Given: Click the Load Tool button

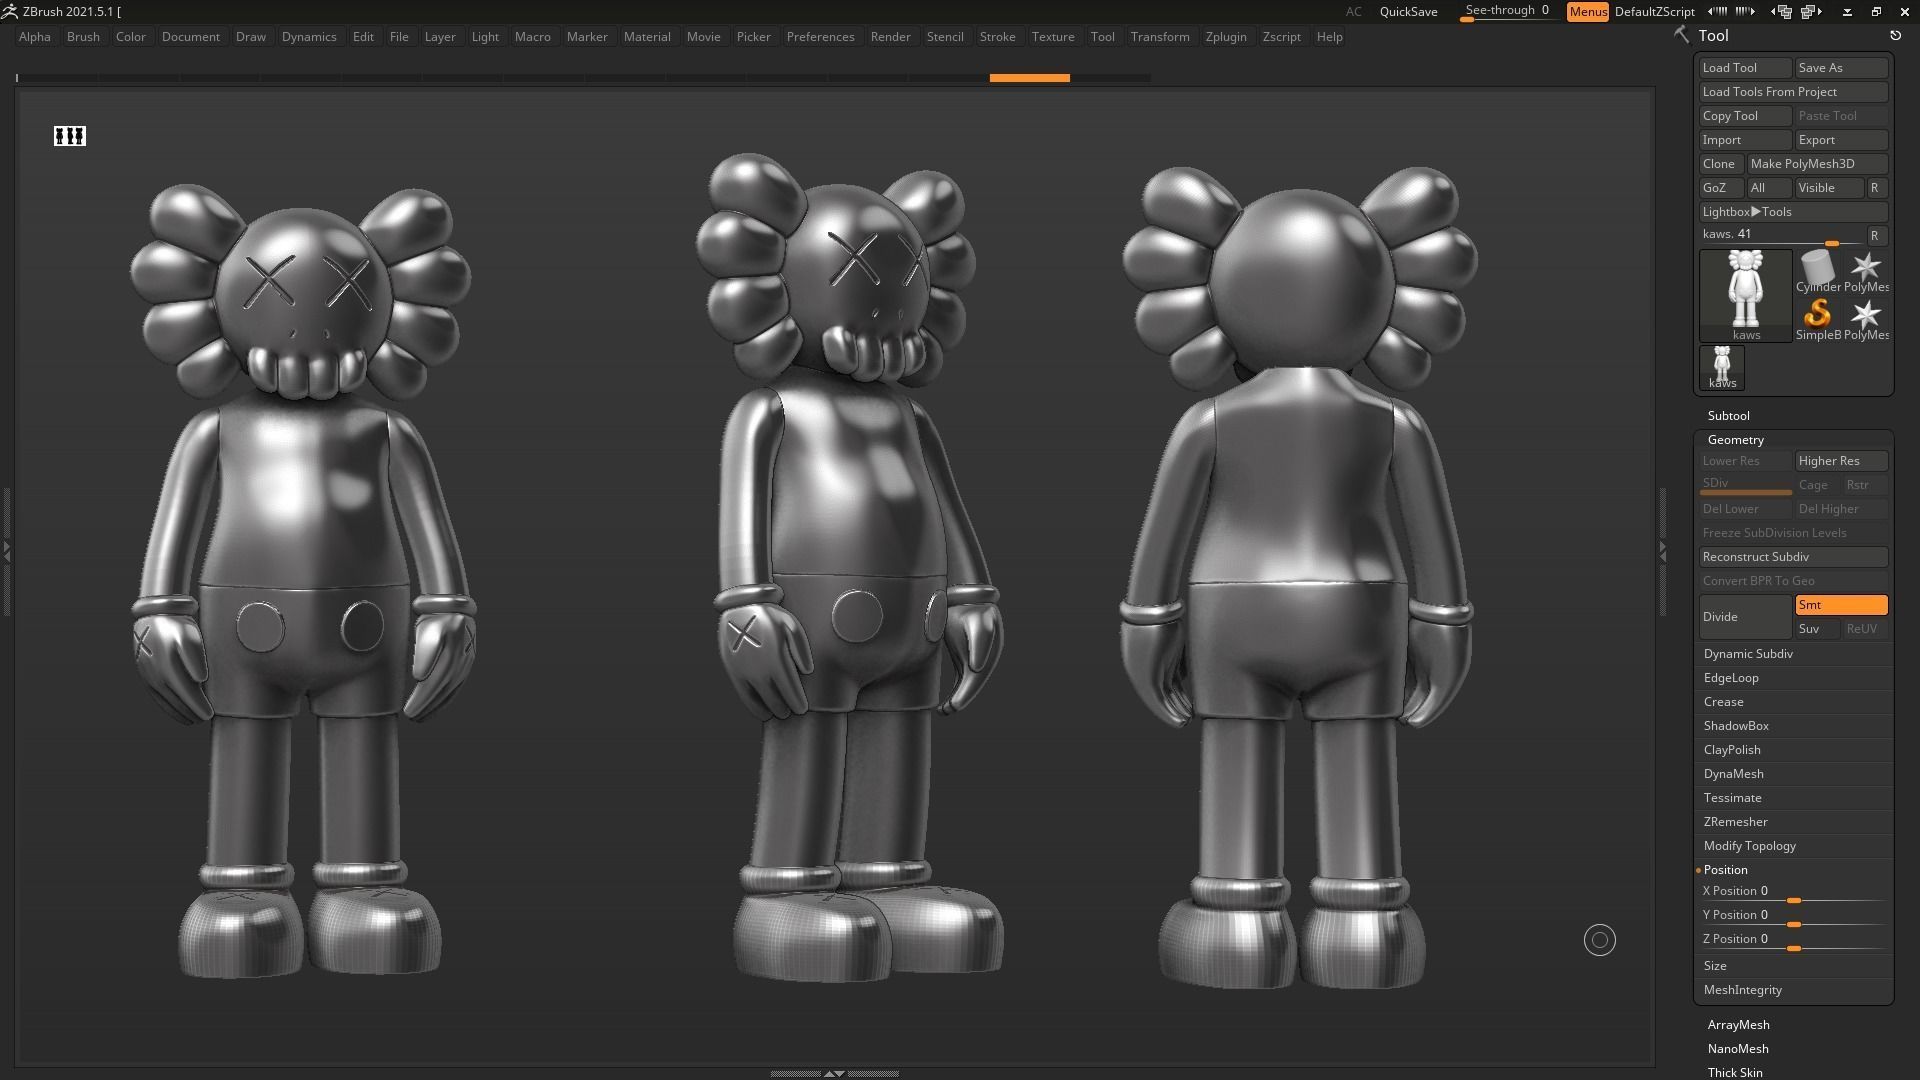Looking at the screenshot, I should click(x=1745, y=68).
